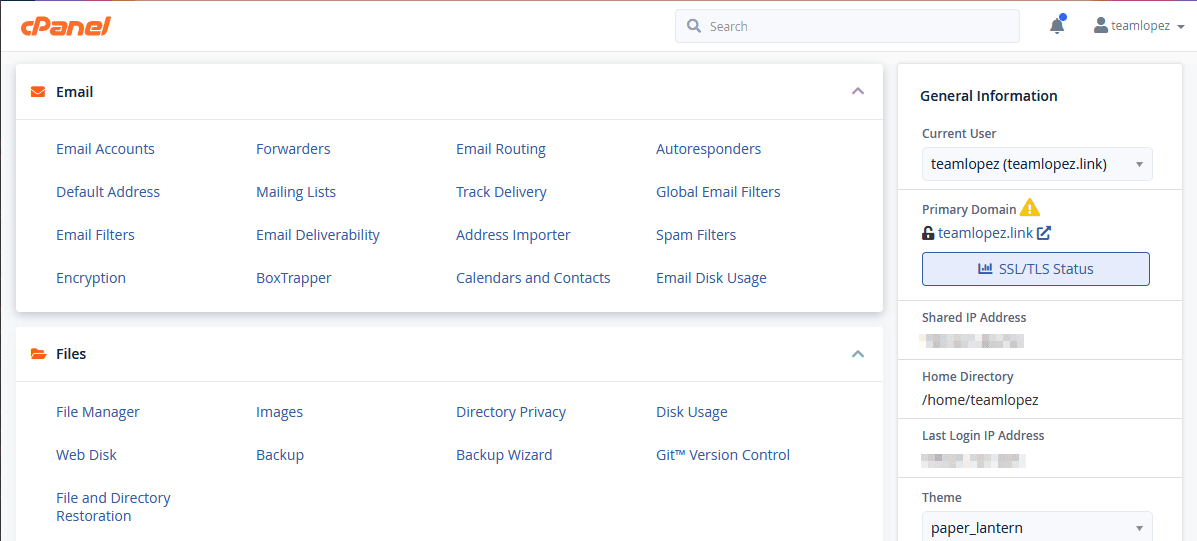This screenshot has width=1197, height=541.
Task: Open Email Deliverability
Action: click(318, 234)
